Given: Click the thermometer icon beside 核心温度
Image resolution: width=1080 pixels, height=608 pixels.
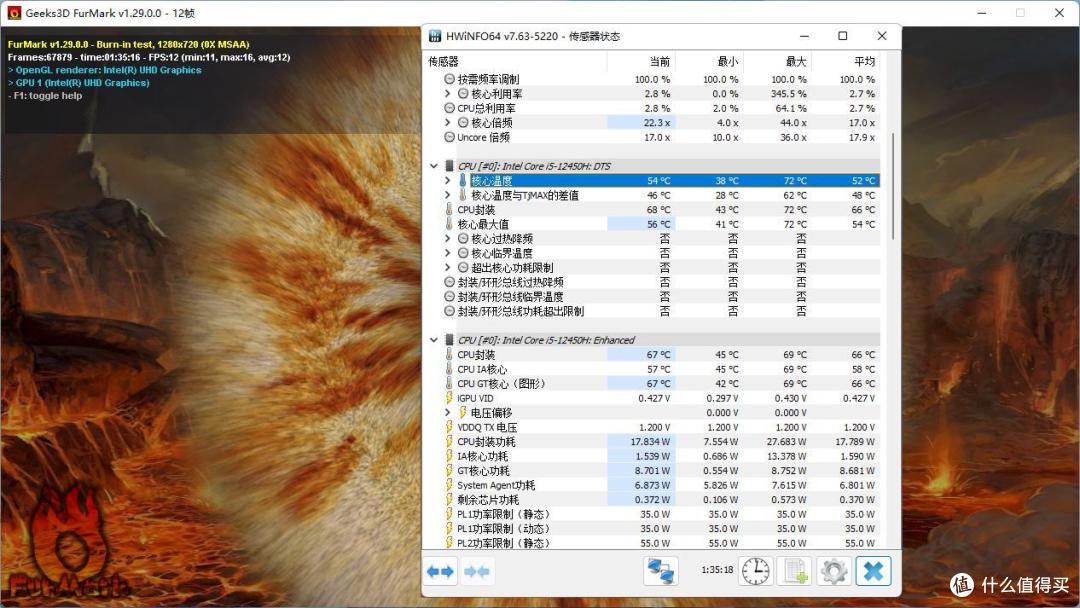Looking at the screenshot, I should pyautogui.click(x=463, y=180).
